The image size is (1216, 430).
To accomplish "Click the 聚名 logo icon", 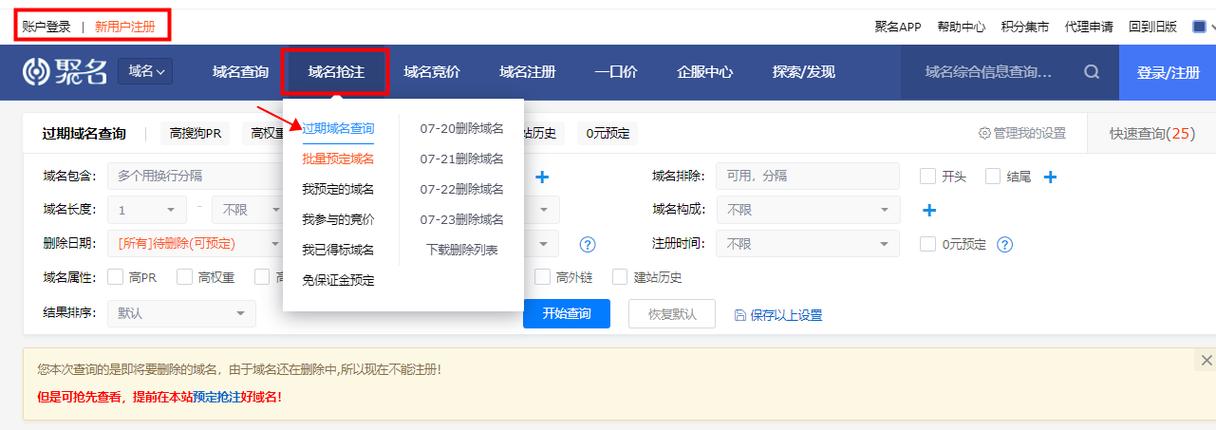I will (x=37, y=72).
